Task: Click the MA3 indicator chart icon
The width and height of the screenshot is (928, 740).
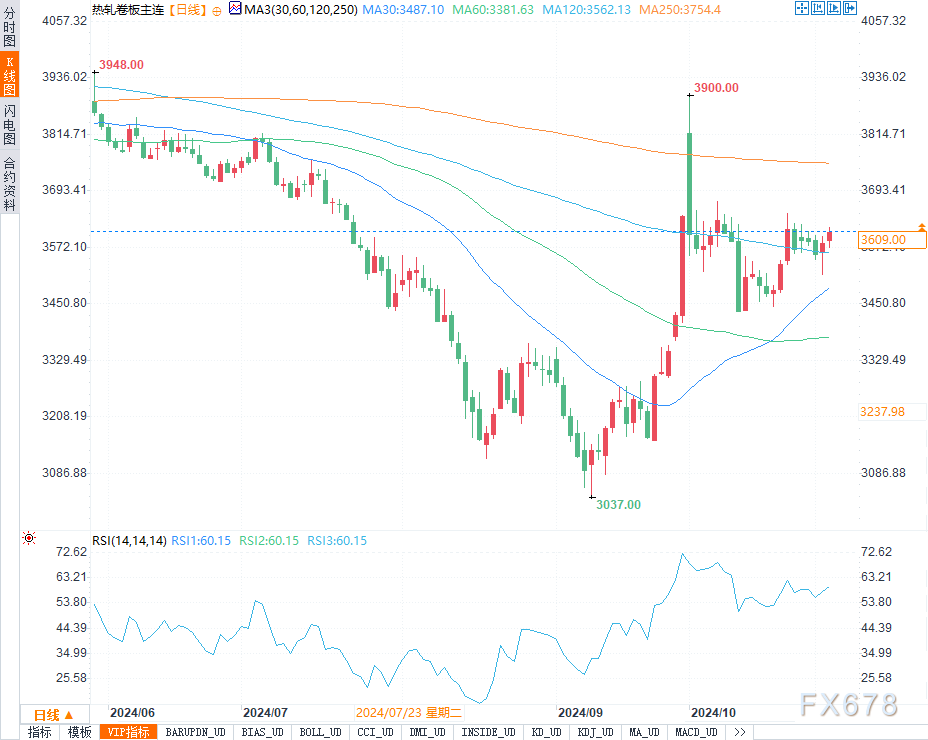Action: pyautogui.click(x=235, y=9)
